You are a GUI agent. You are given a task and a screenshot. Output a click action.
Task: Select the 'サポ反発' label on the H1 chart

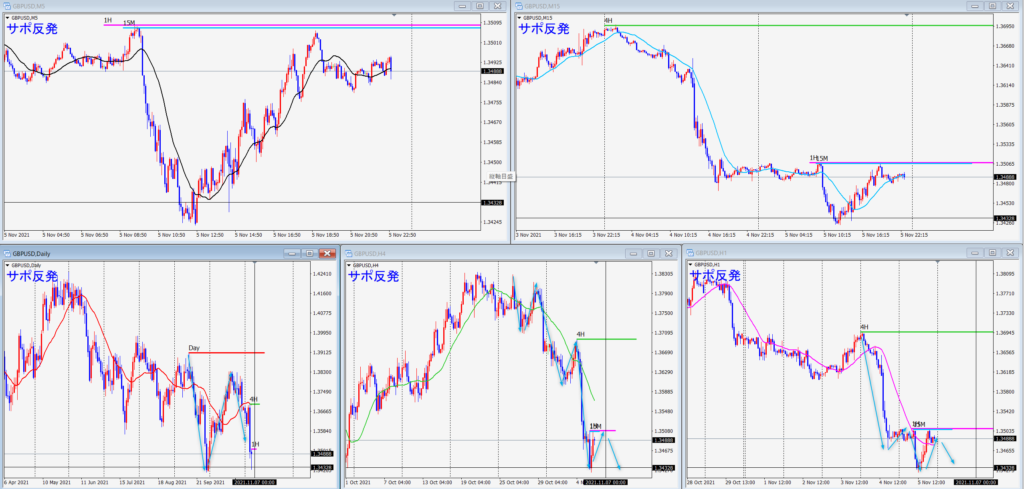(716, 276)
